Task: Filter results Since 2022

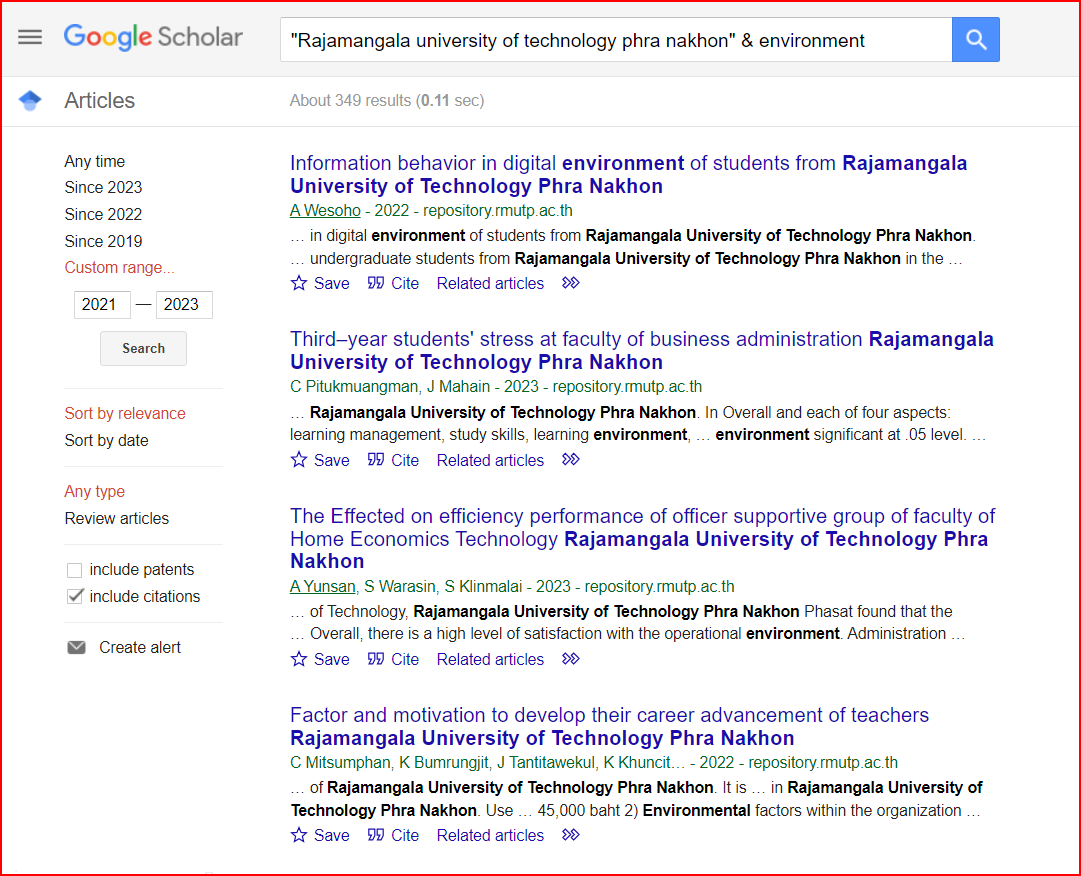Action: click(x=103, y=214)
